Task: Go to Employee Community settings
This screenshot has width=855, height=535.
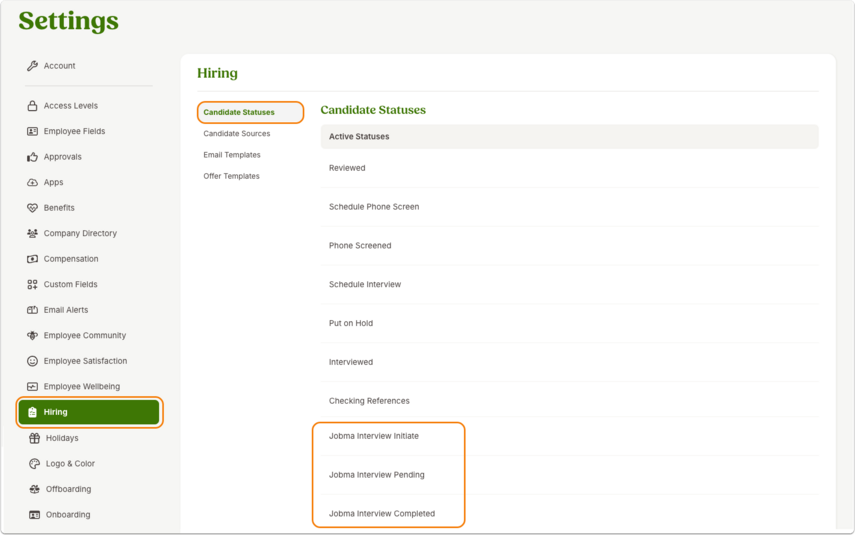Action: [x=85, y=335]
